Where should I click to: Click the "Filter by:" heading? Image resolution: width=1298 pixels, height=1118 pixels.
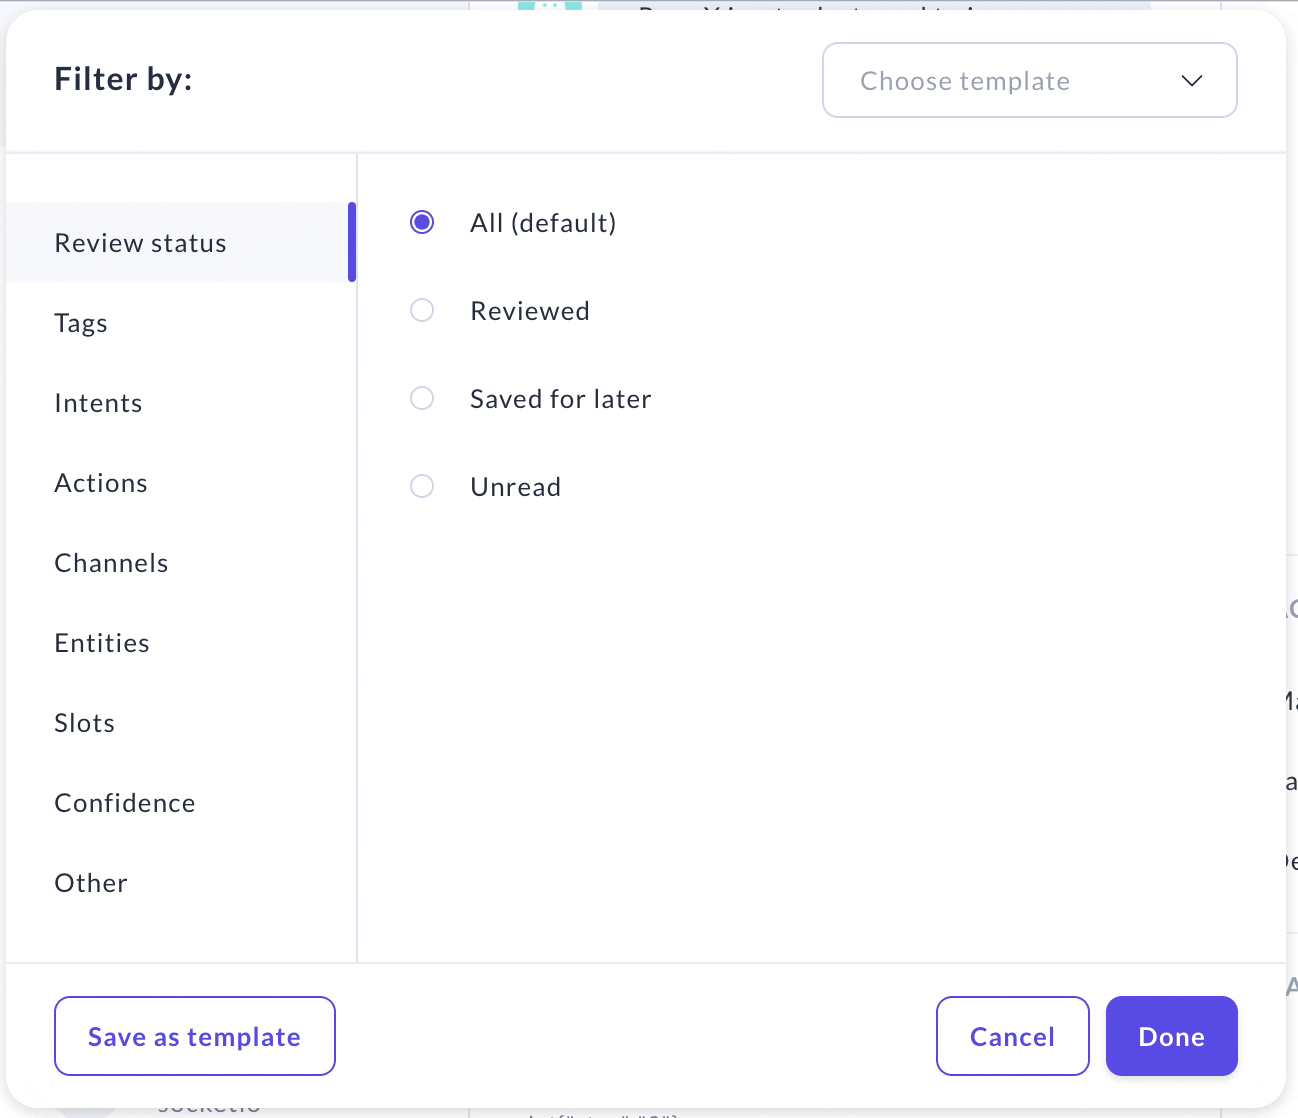coord(123,78)
